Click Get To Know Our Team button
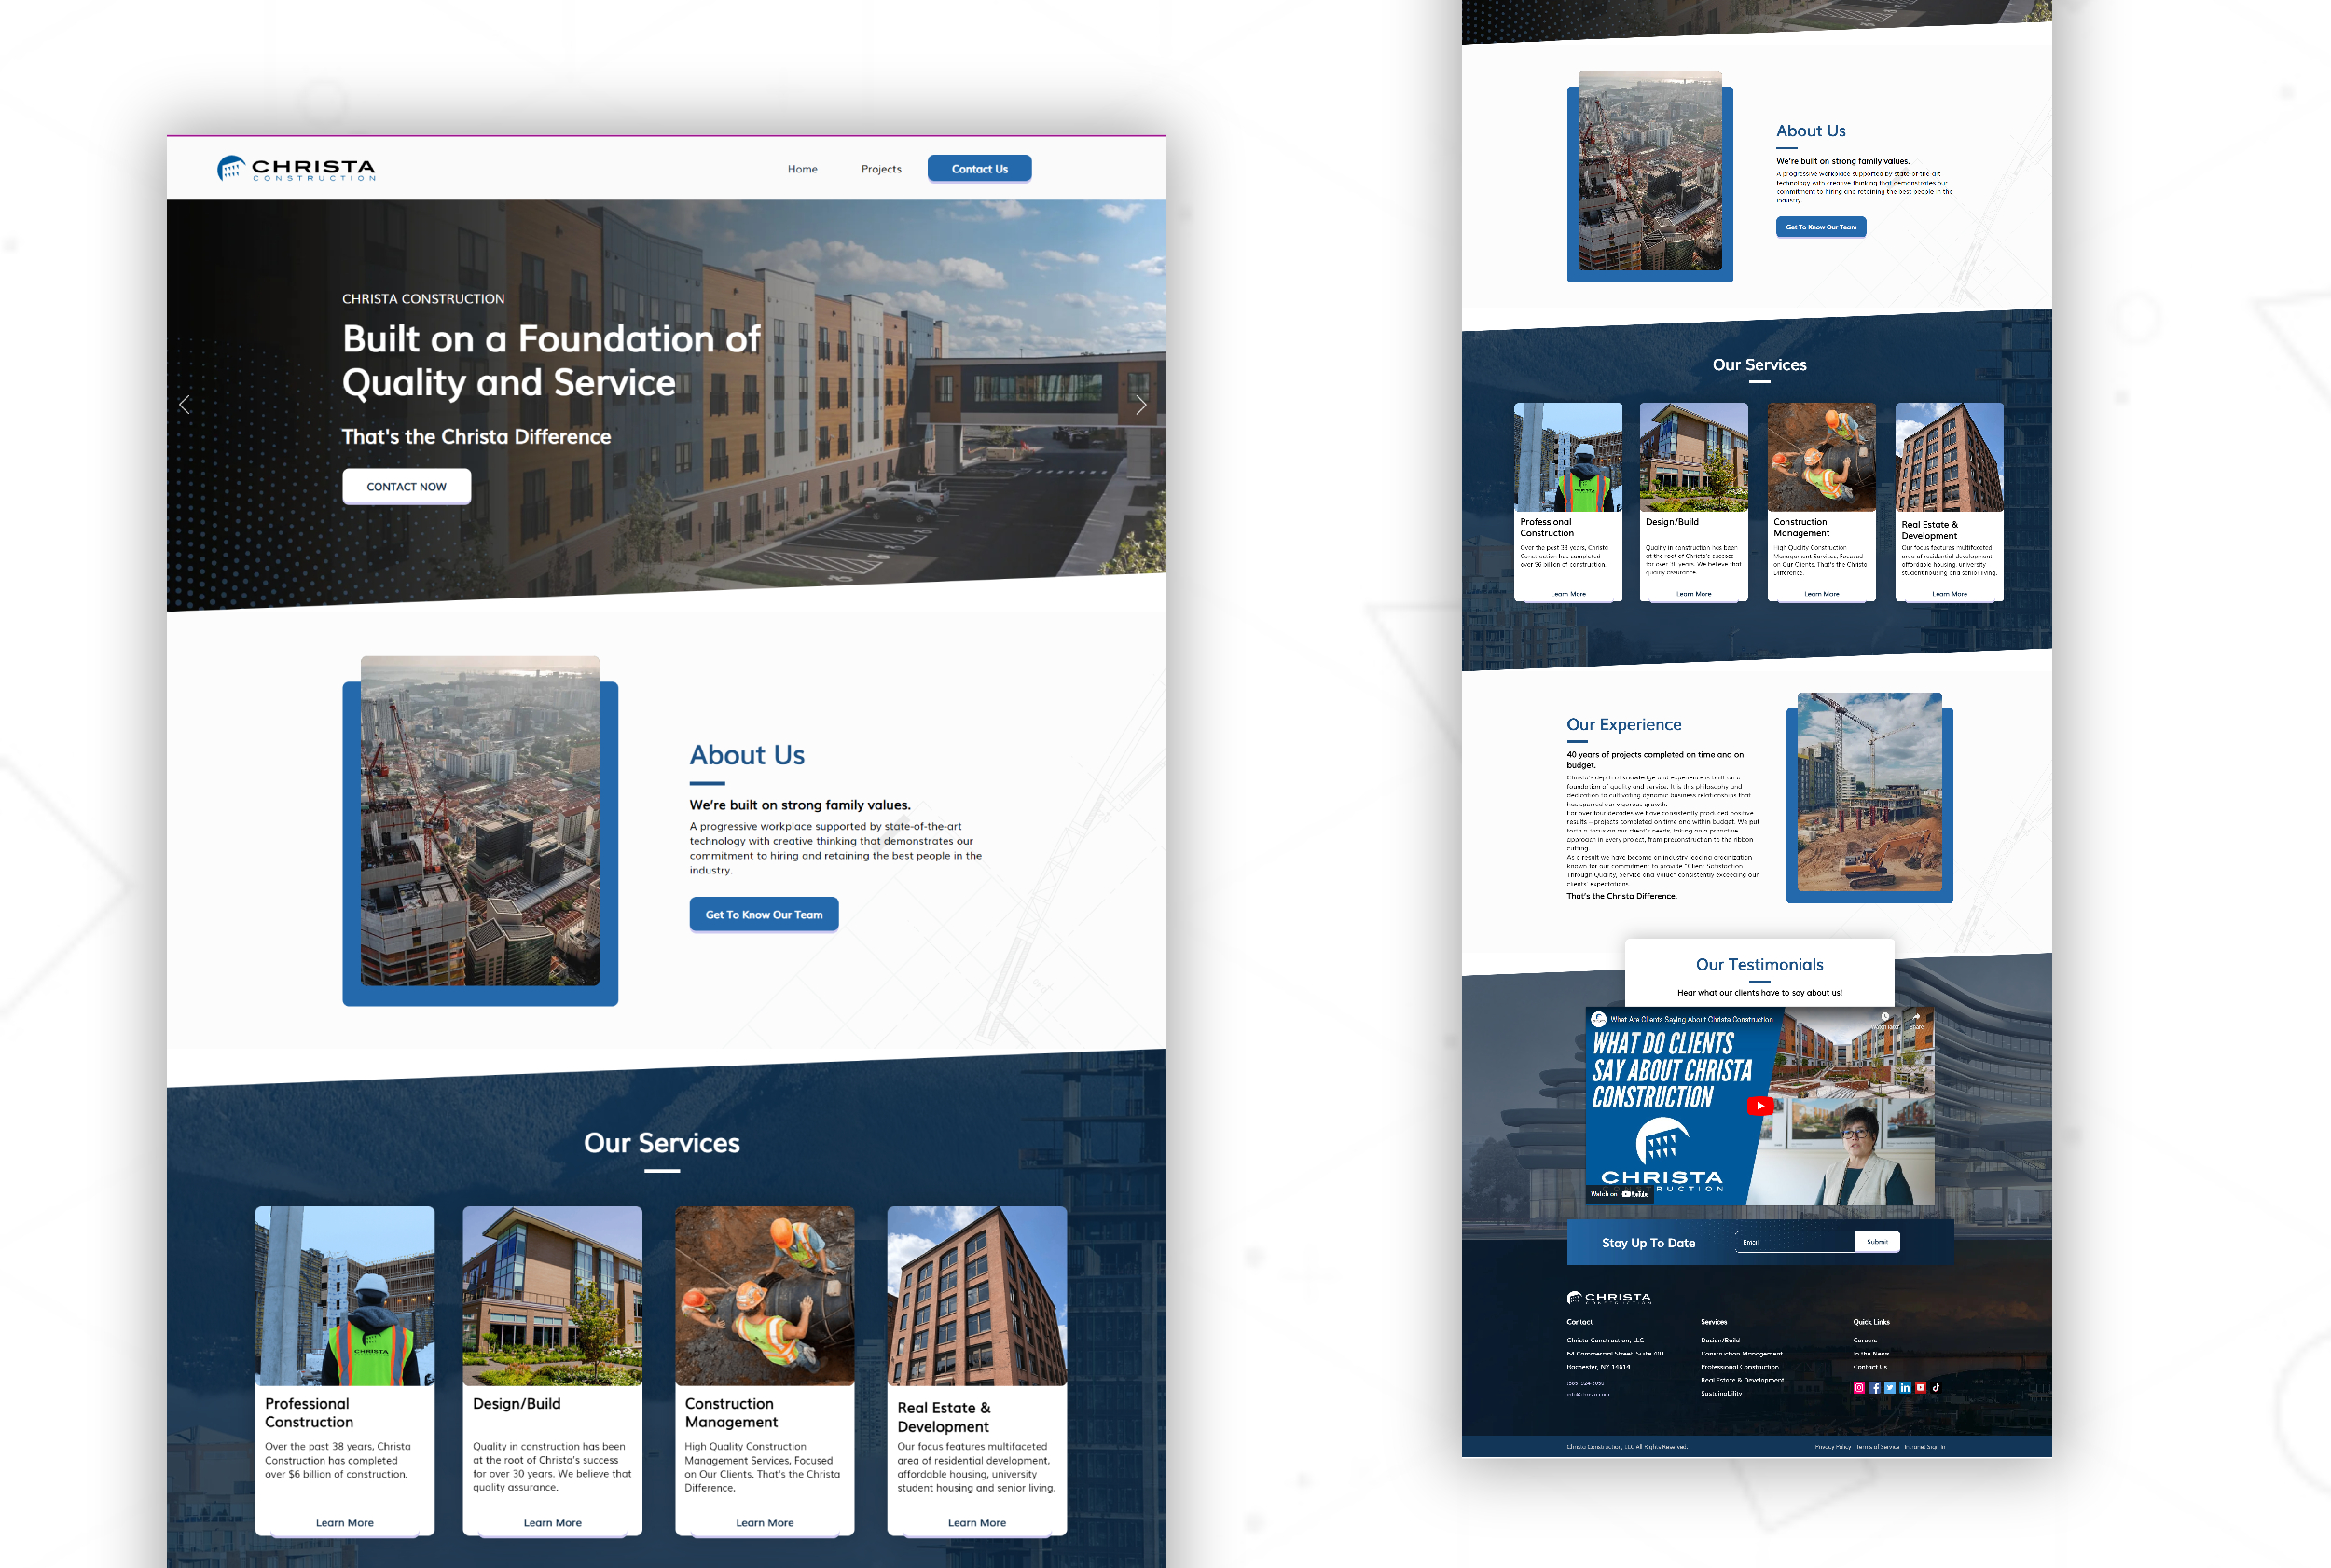The image size is (2331, 1568). 764,914
